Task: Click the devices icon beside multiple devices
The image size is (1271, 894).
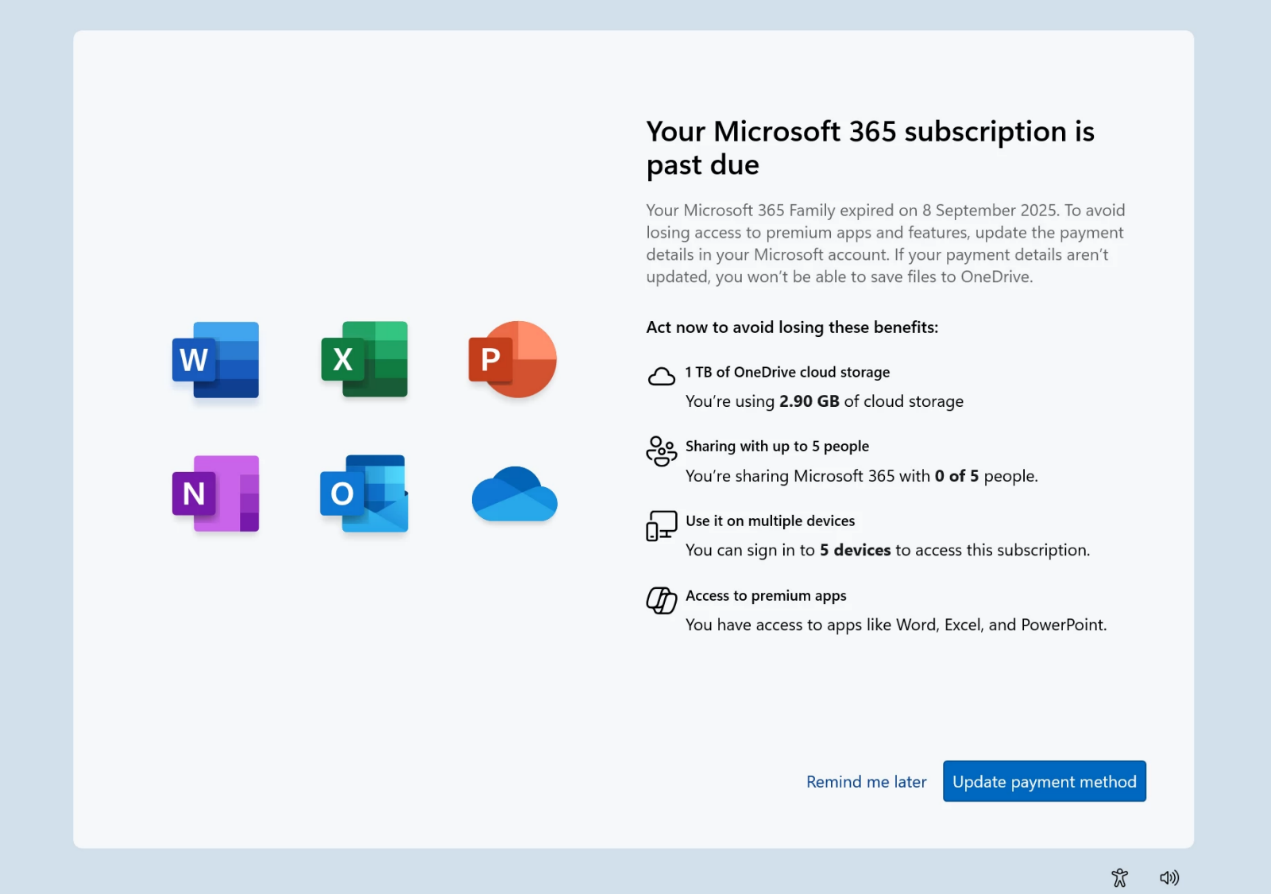Action: (661, 525)
